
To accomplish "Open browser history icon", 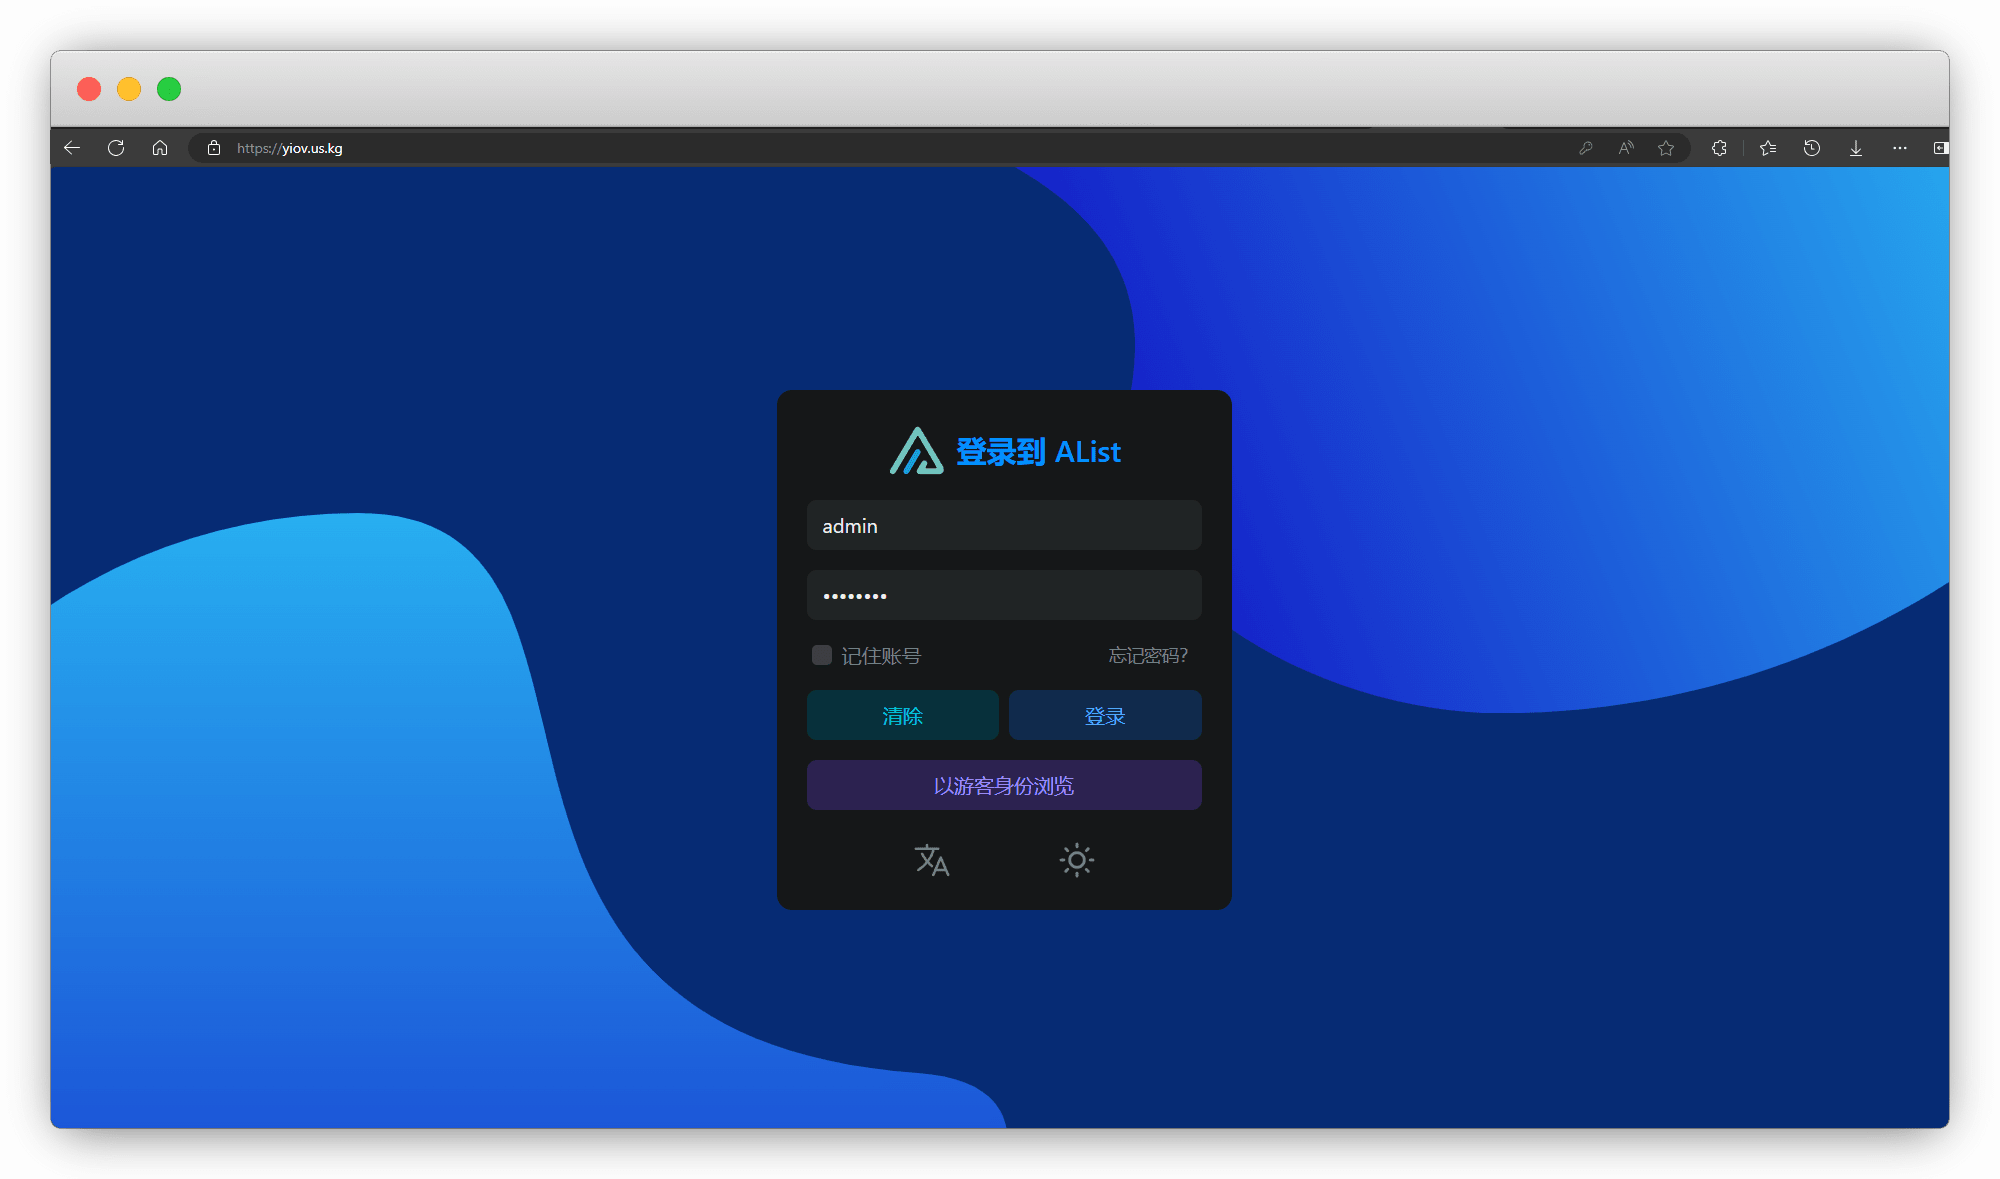I will click(x=1812, y=148).
